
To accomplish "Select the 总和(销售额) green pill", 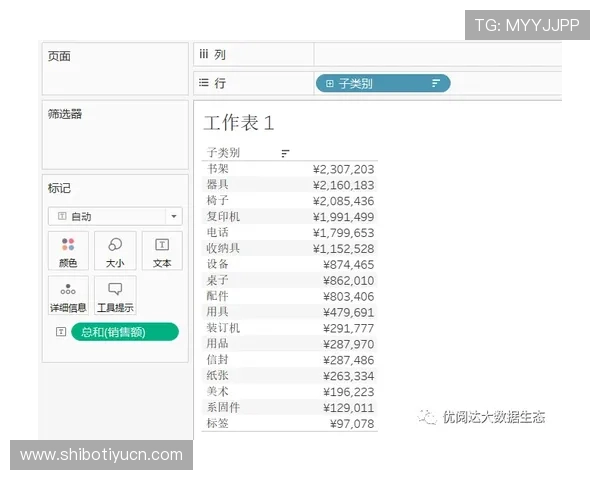I will pos(125,332).
